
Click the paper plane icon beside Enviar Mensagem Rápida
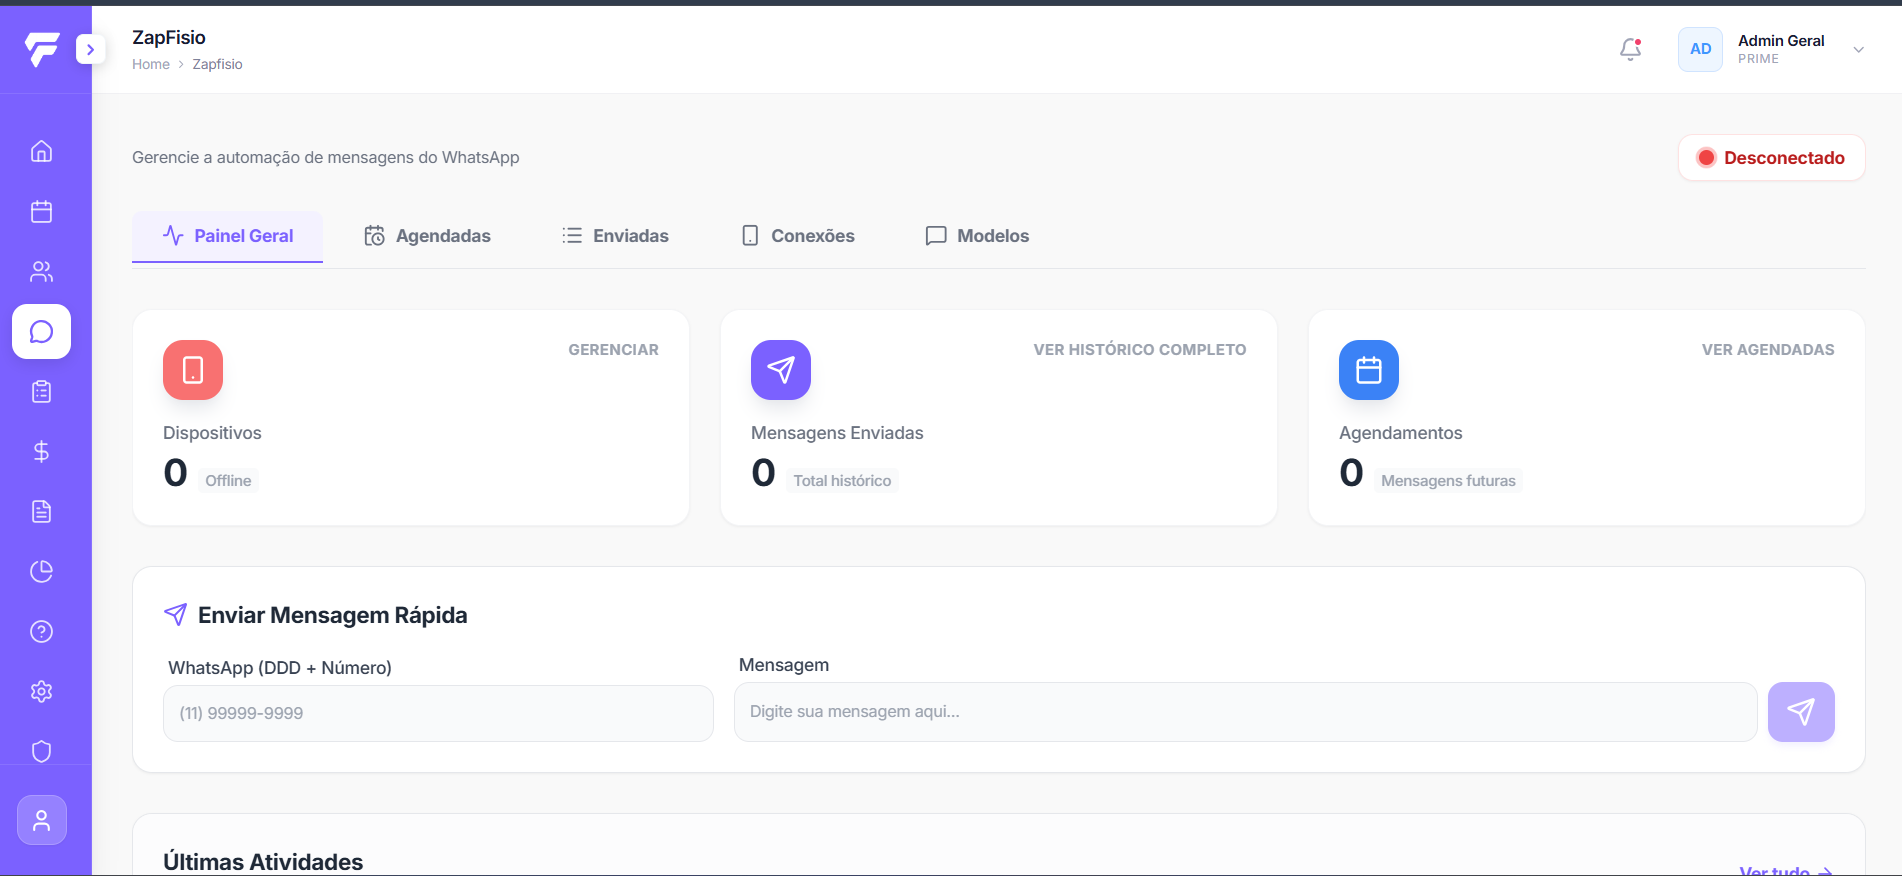tap(175, 615)
